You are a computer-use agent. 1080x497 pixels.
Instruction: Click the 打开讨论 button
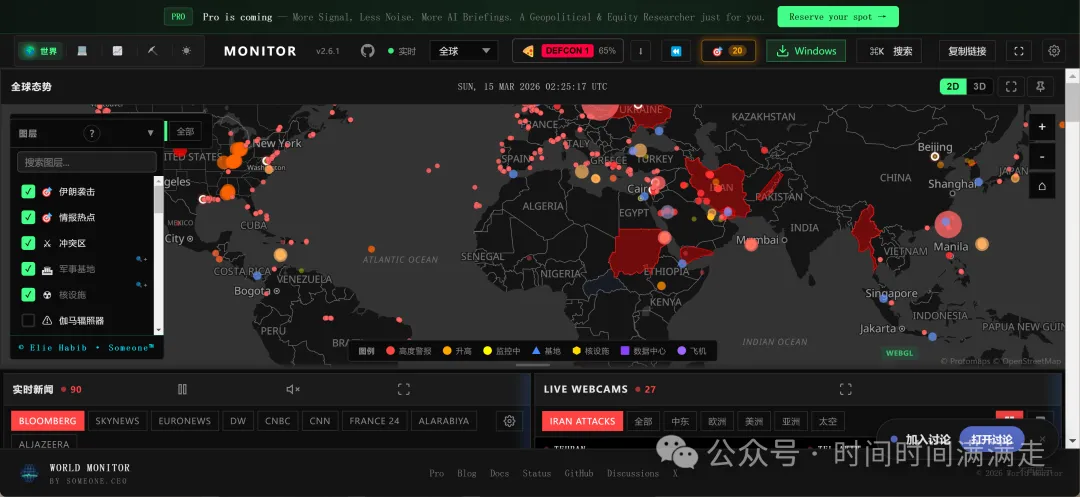992,439
